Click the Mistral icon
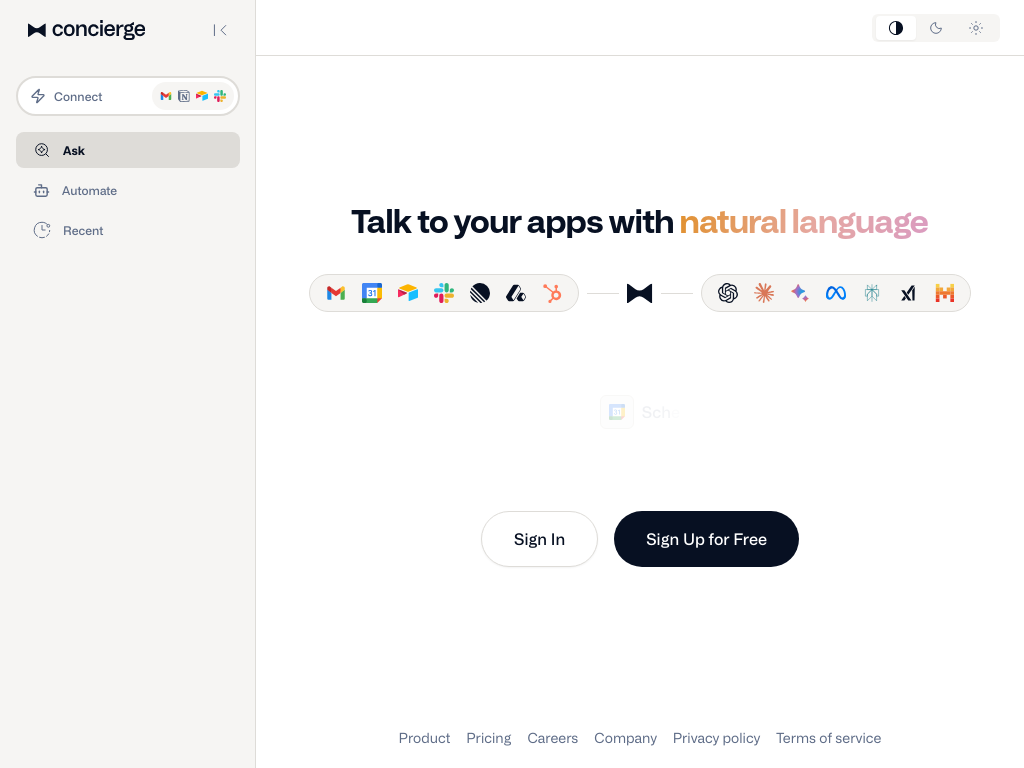The width and height of the screenshot is (1024, 768). pyautogui.click(x=944, y=293)
